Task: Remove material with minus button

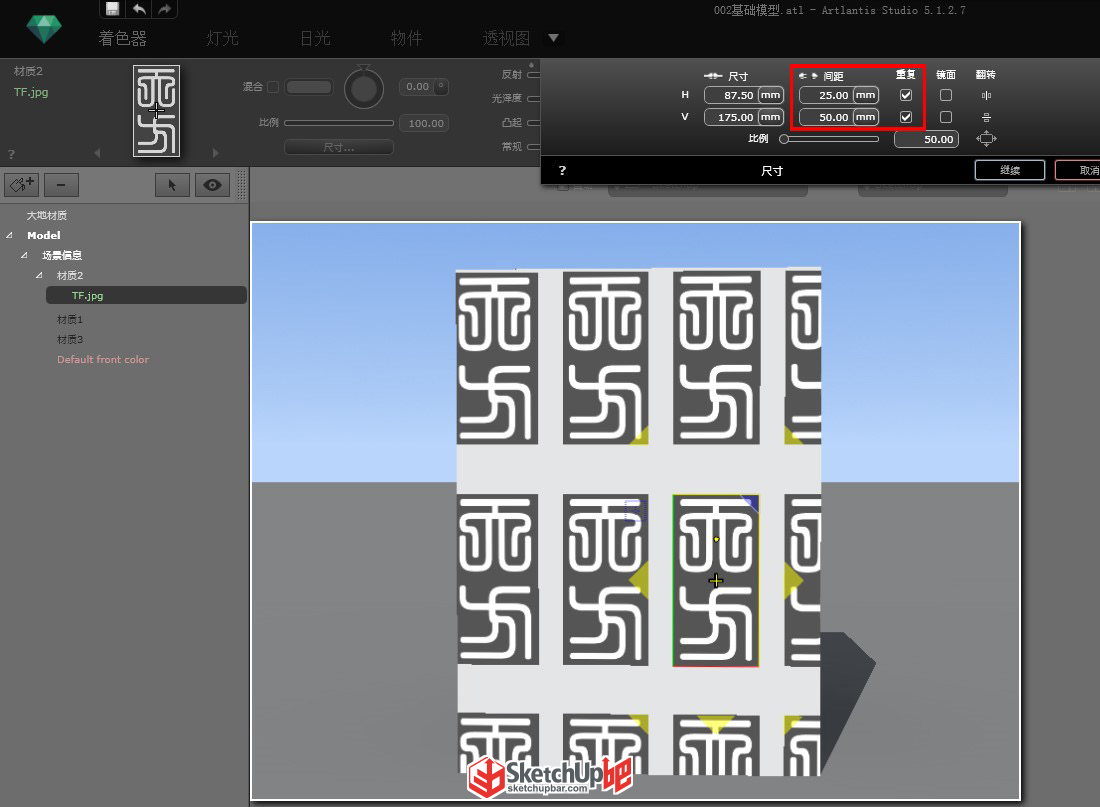Action: pyautogui.click(x=61, y=185)
